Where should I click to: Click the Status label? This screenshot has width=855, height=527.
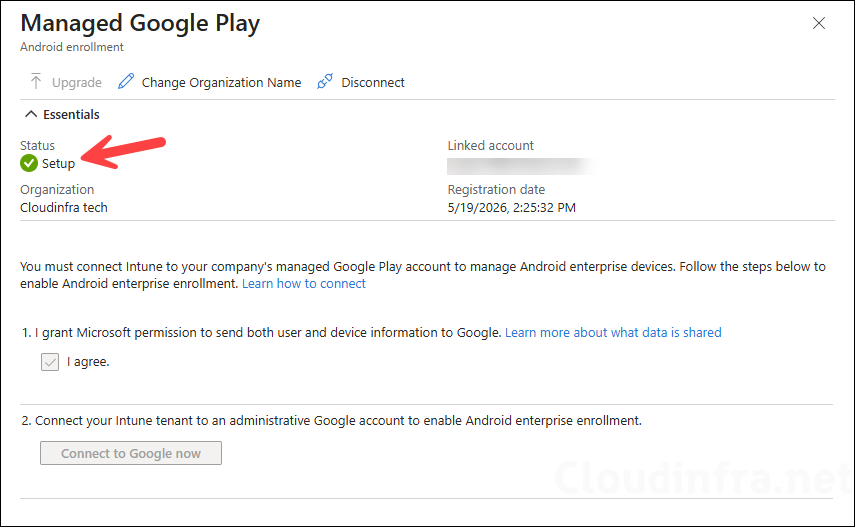[38, 146]
